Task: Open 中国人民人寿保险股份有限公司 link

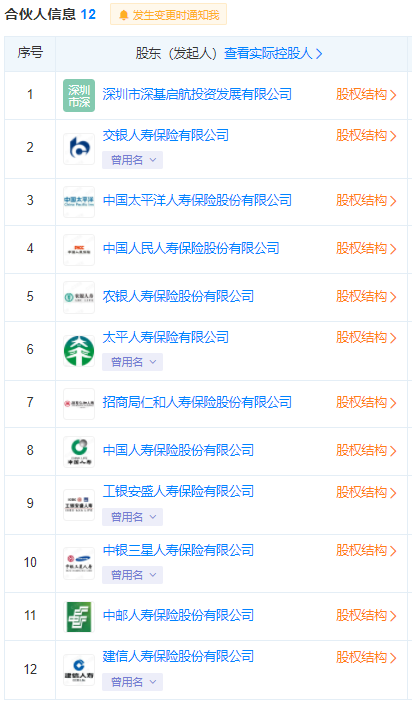Action: pos(191,248)
